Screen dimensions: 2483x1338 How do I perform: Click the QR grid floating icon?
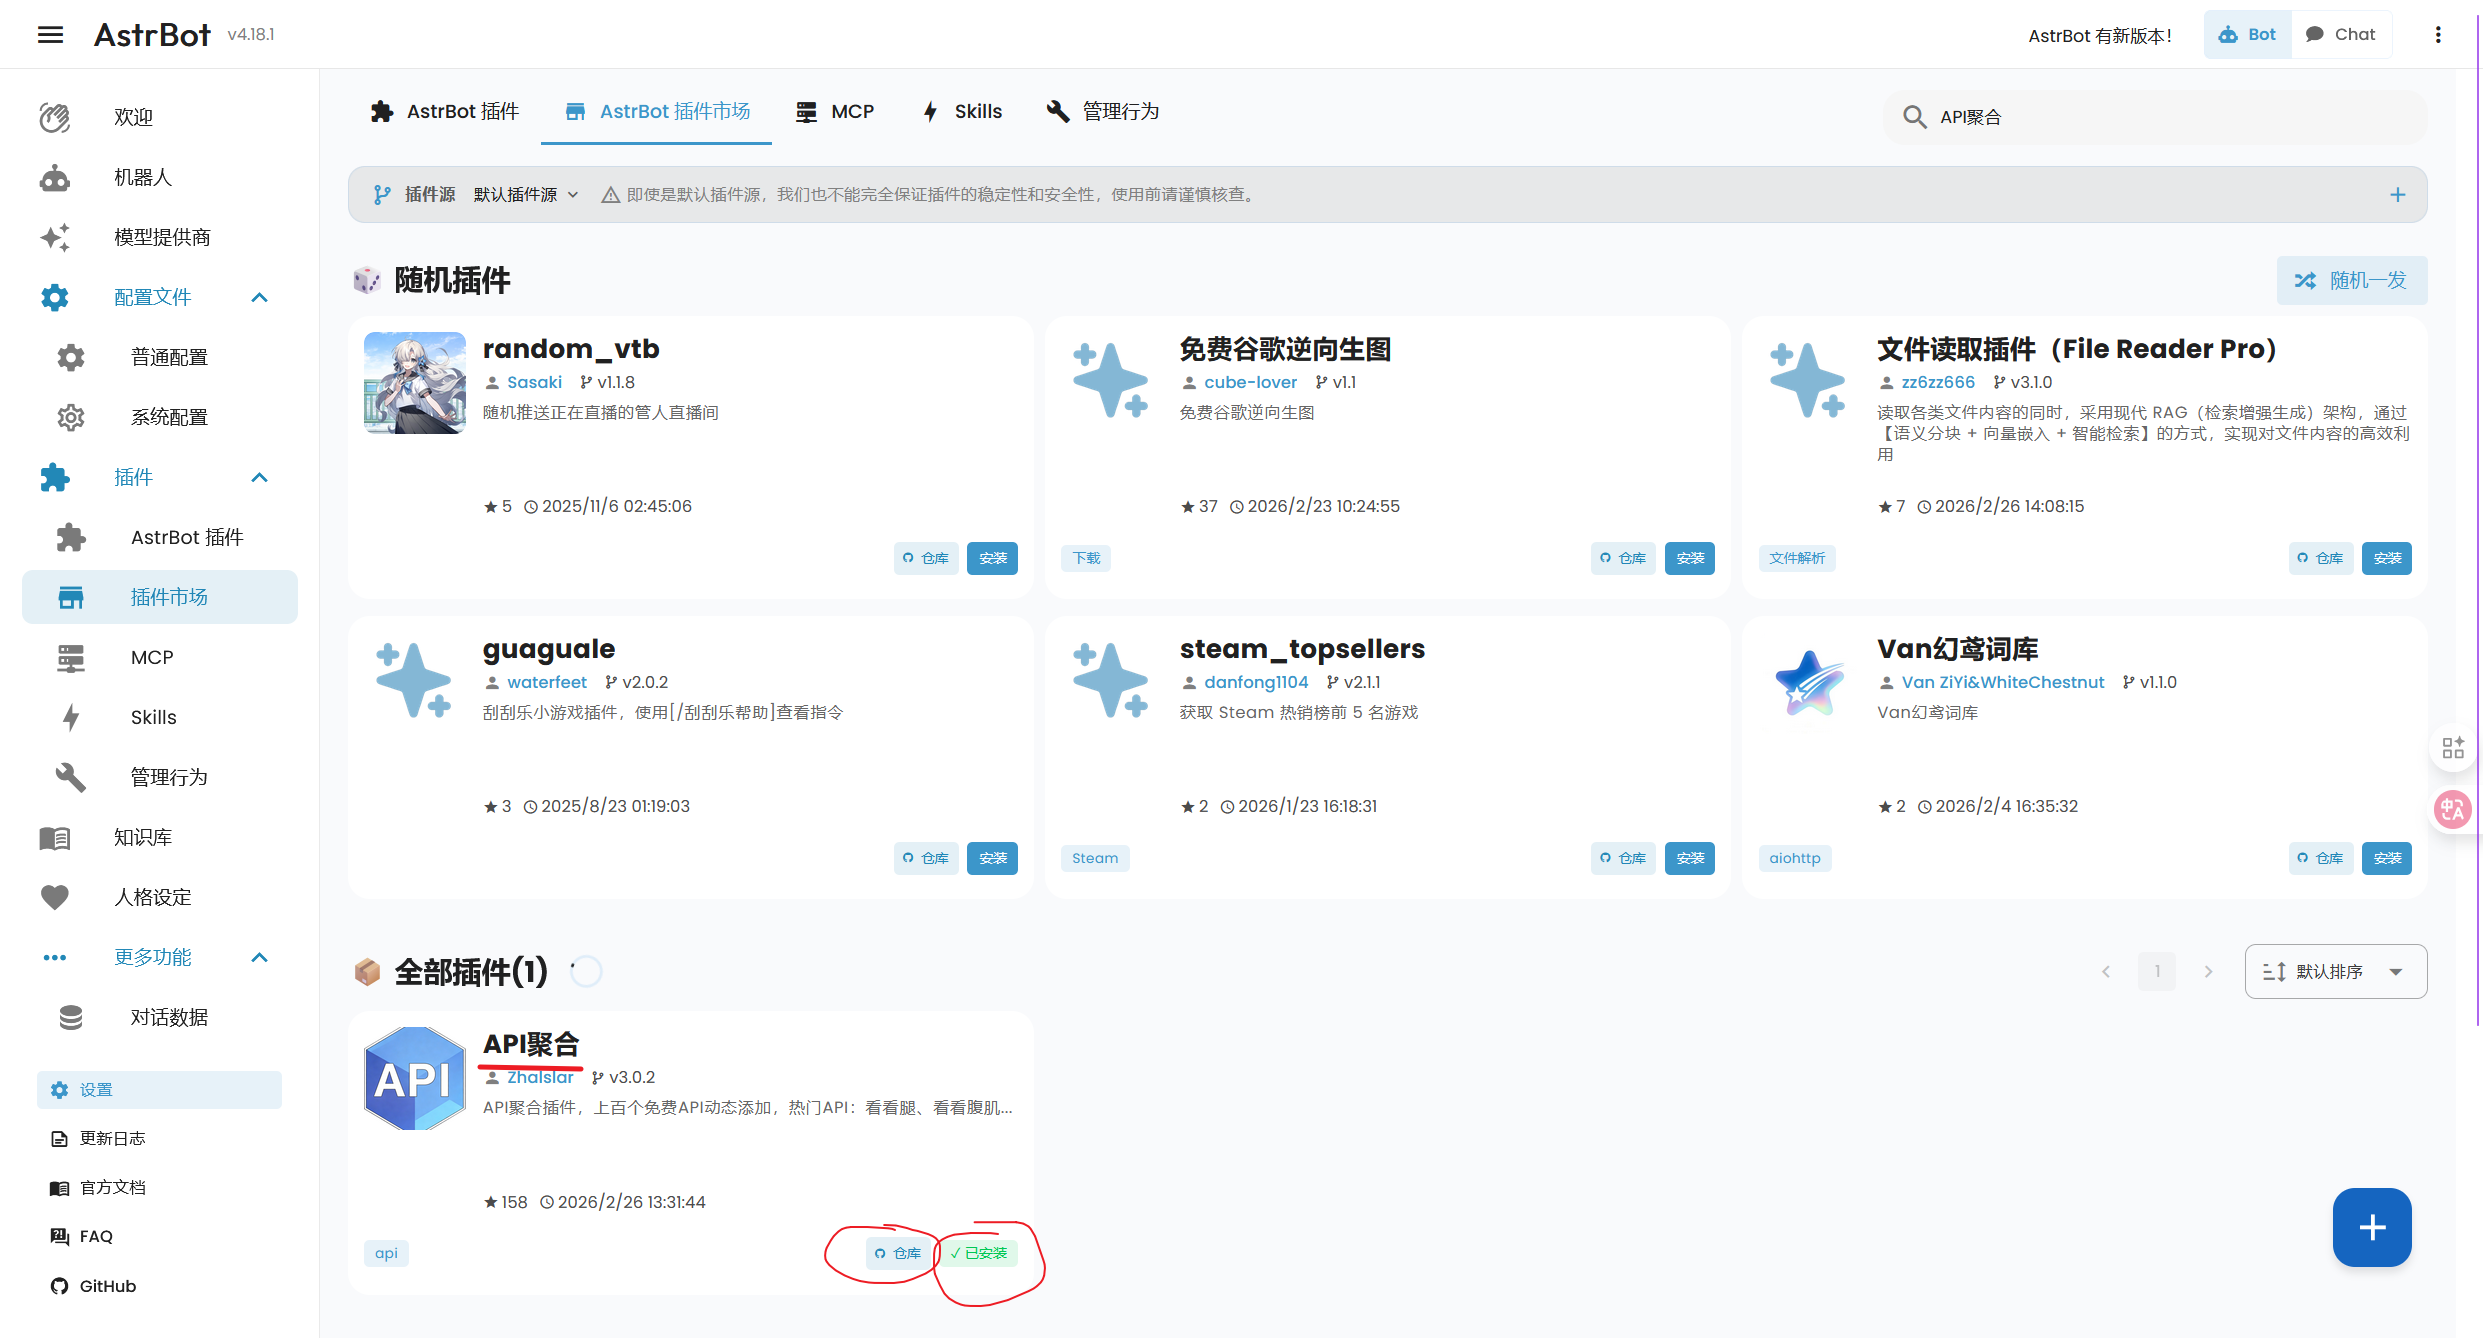click(2452, 748)
